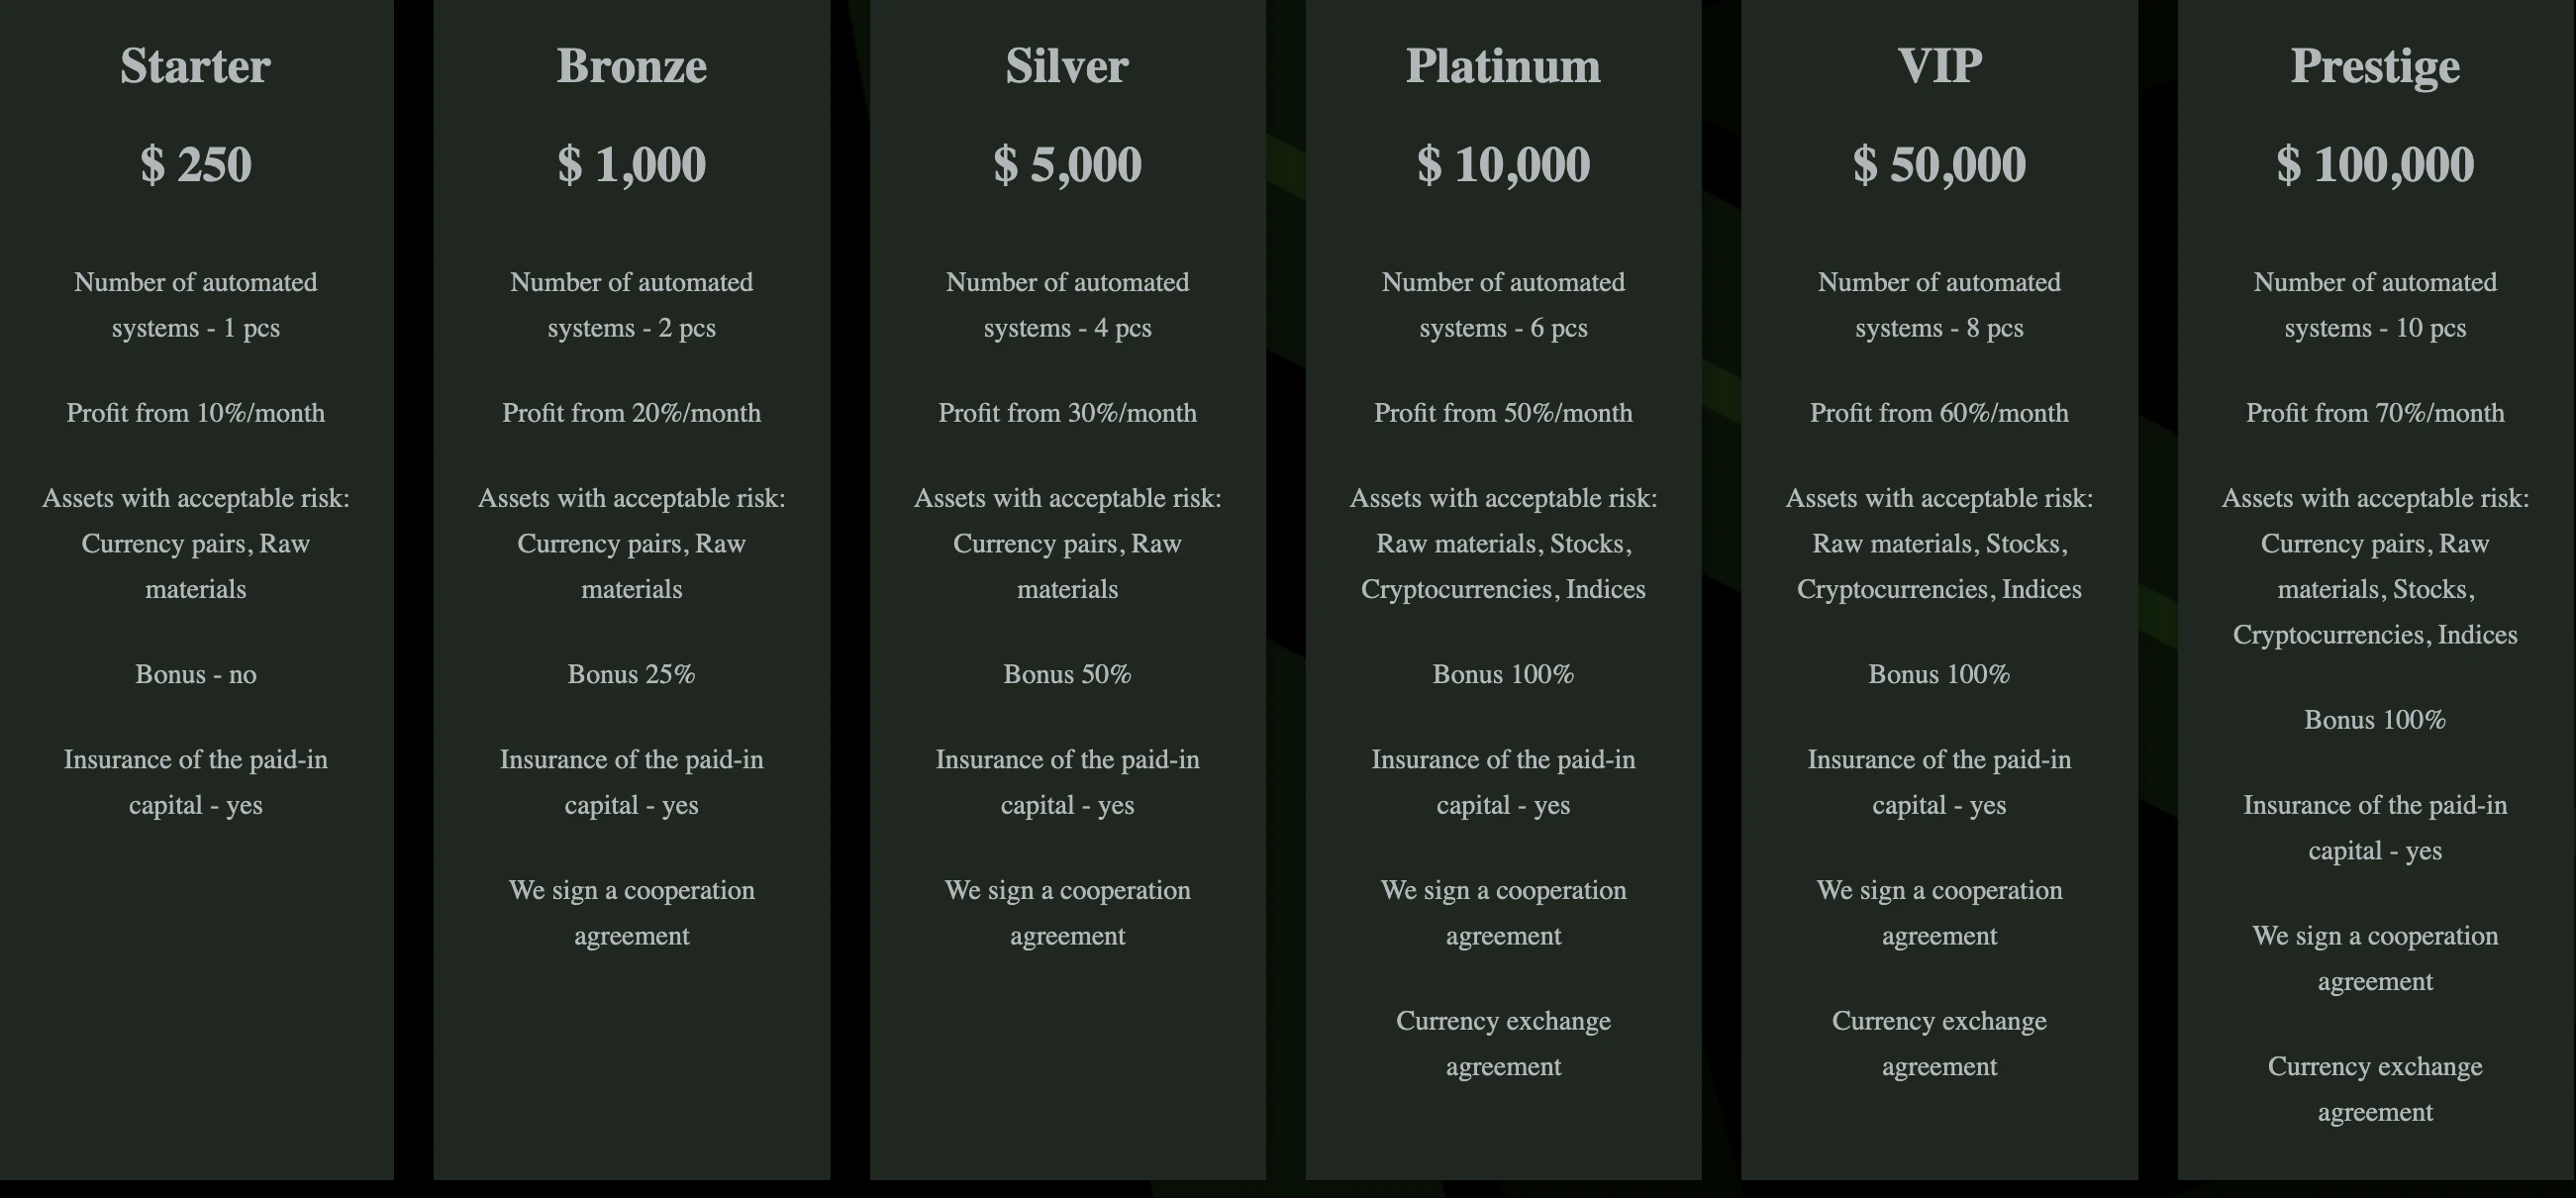Screen dimensions: 2576x1198
Task: Choose the Platinum plan title
Action: tap(1503, 66)
